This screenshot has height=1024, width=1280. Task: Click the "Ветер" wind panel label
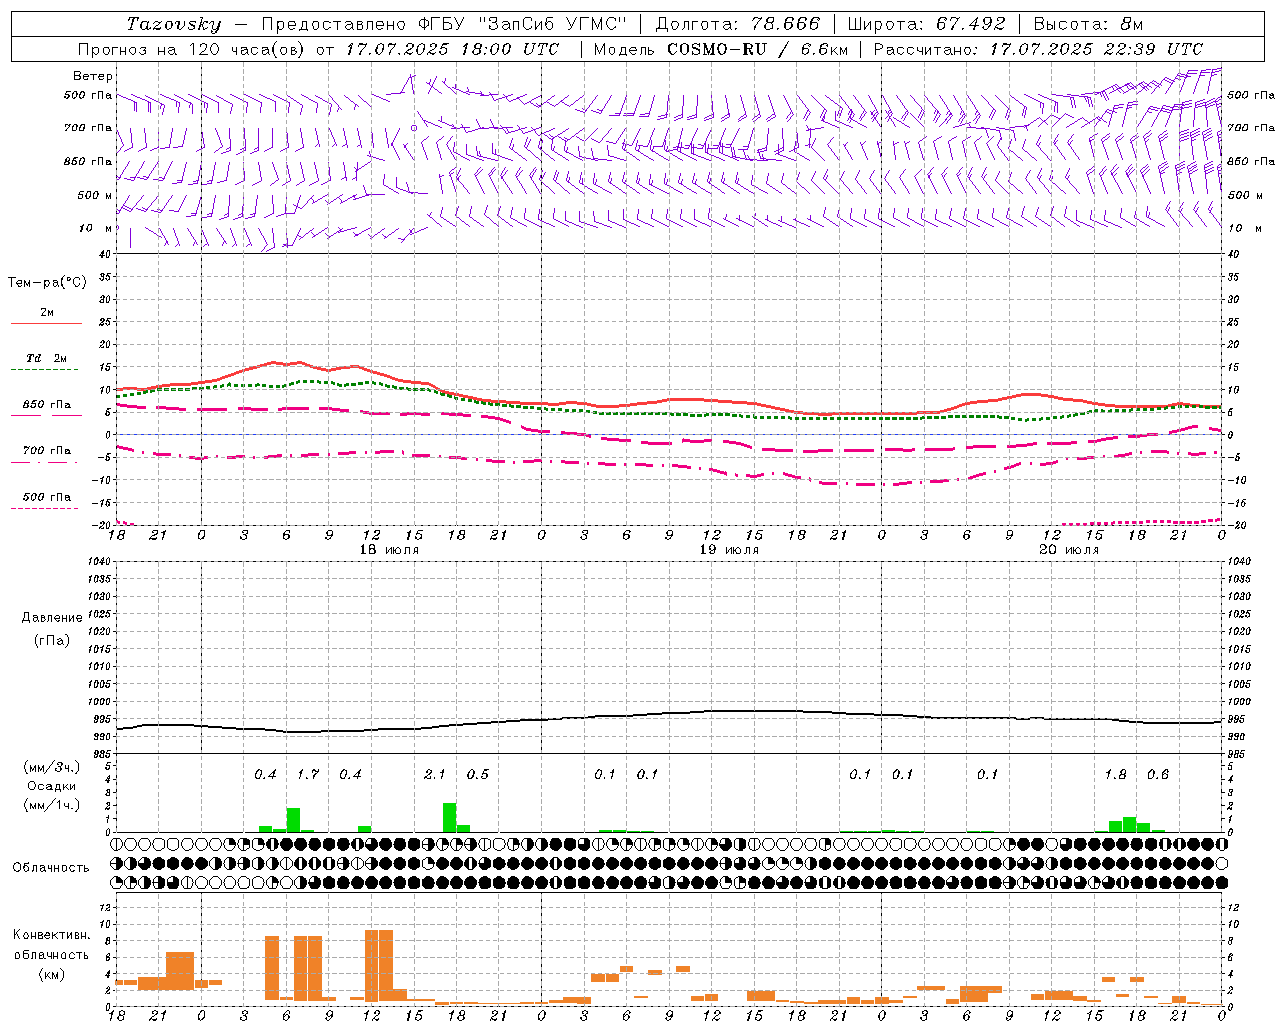pyautogui.click(x=93, y=76)
